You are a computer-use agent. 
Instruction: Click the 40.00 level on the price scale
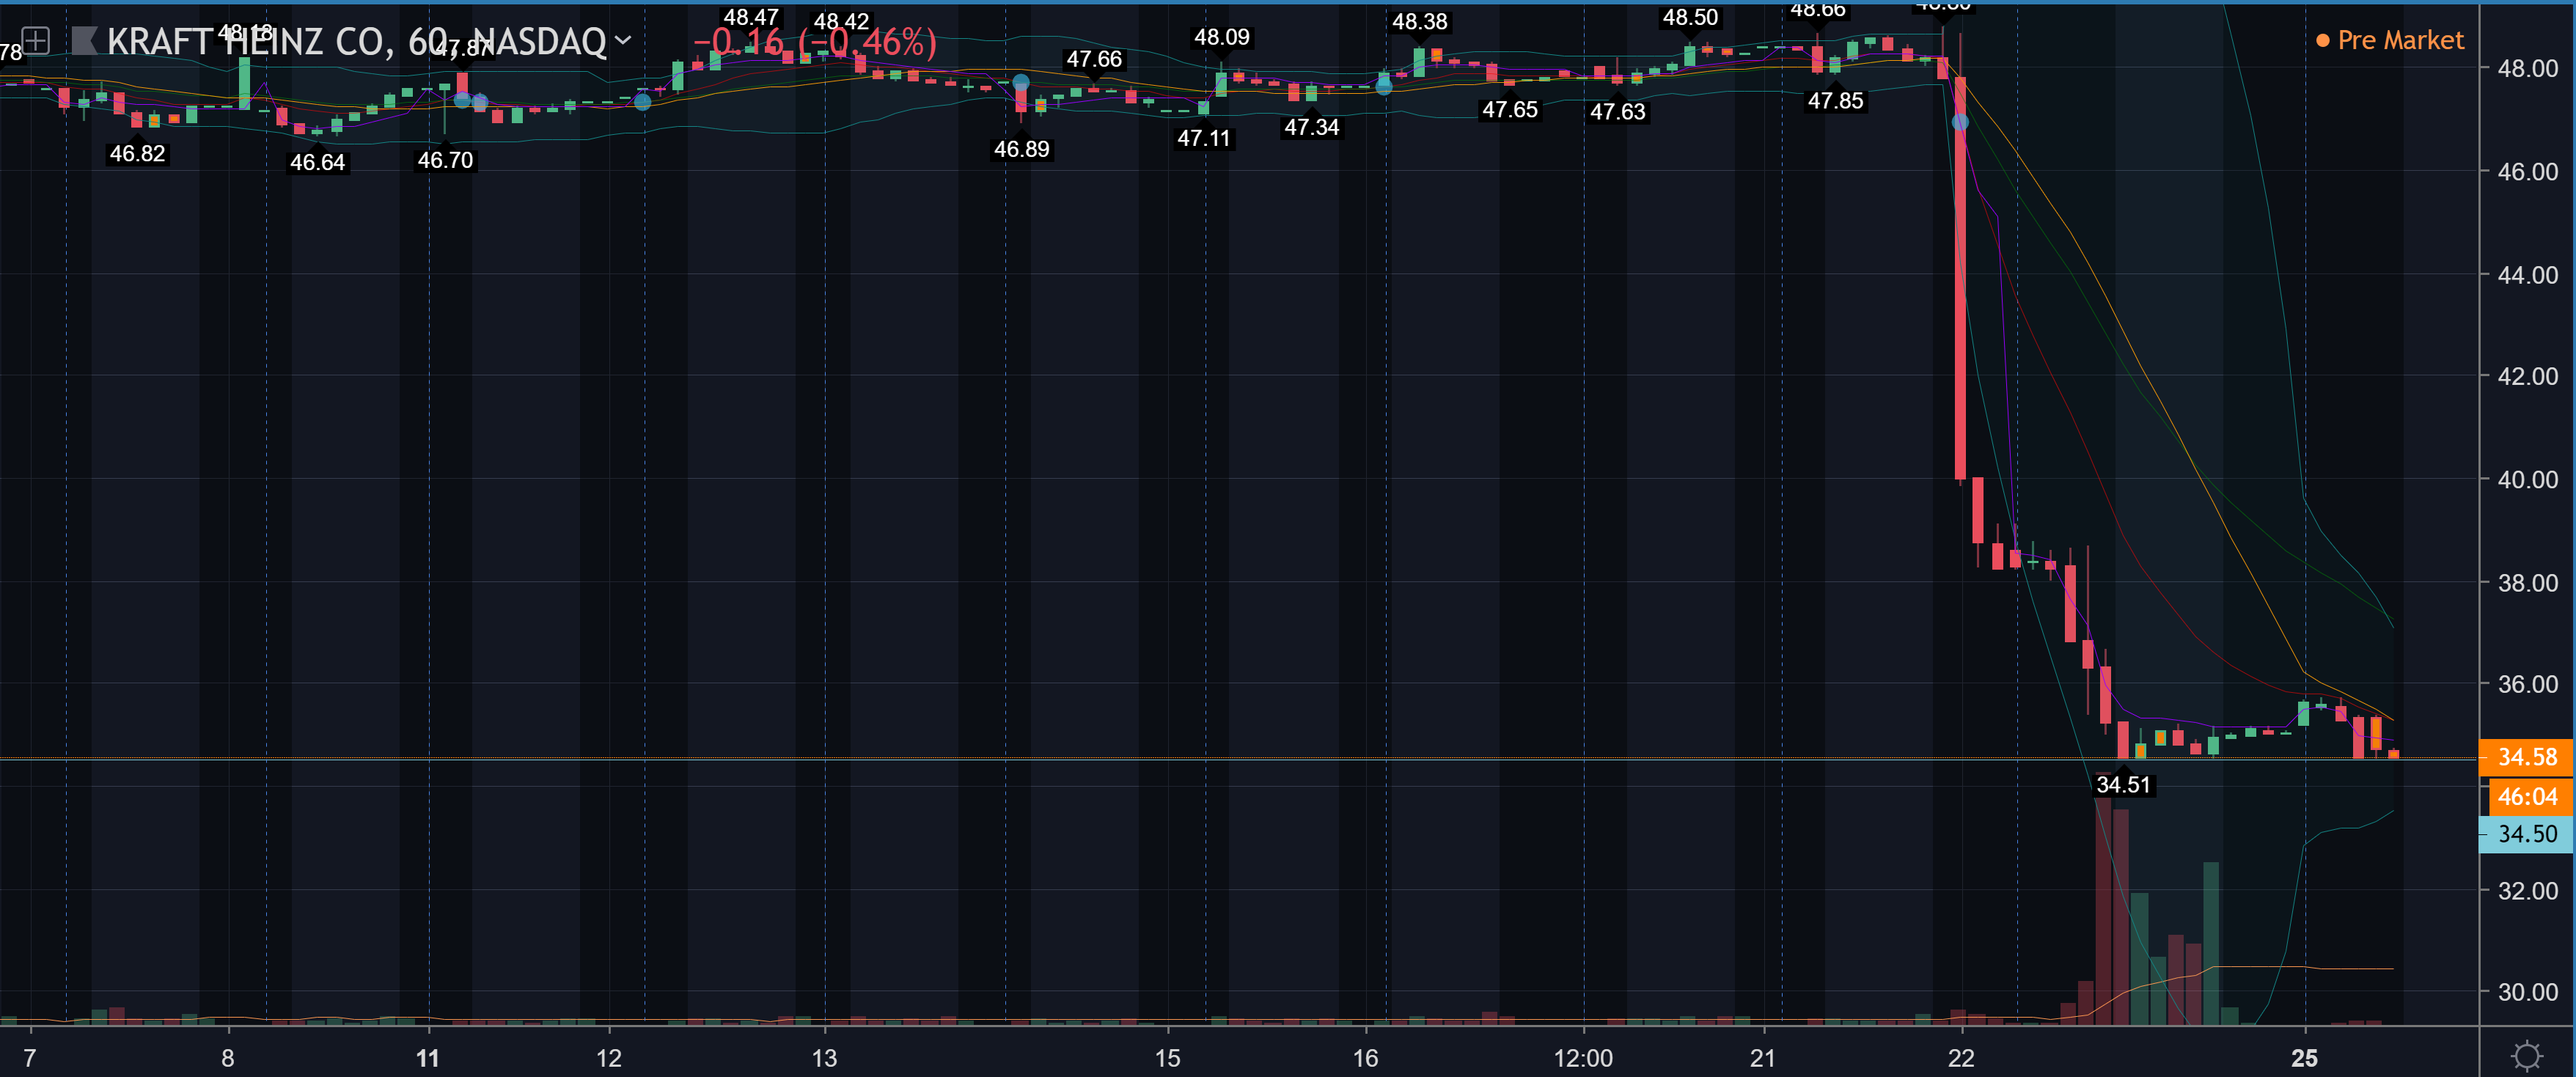tap(2527, 480)
